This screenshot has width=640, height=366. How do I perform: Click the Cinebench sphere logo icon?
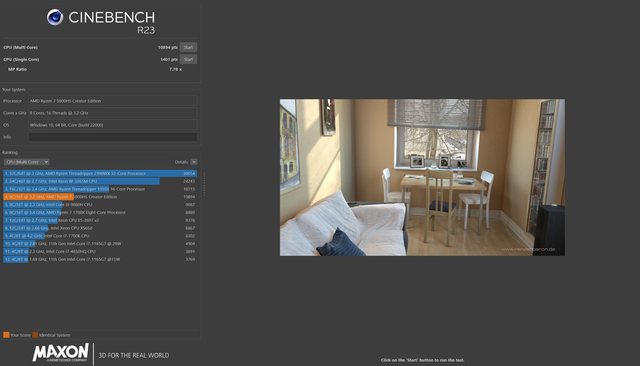point(55,17)
